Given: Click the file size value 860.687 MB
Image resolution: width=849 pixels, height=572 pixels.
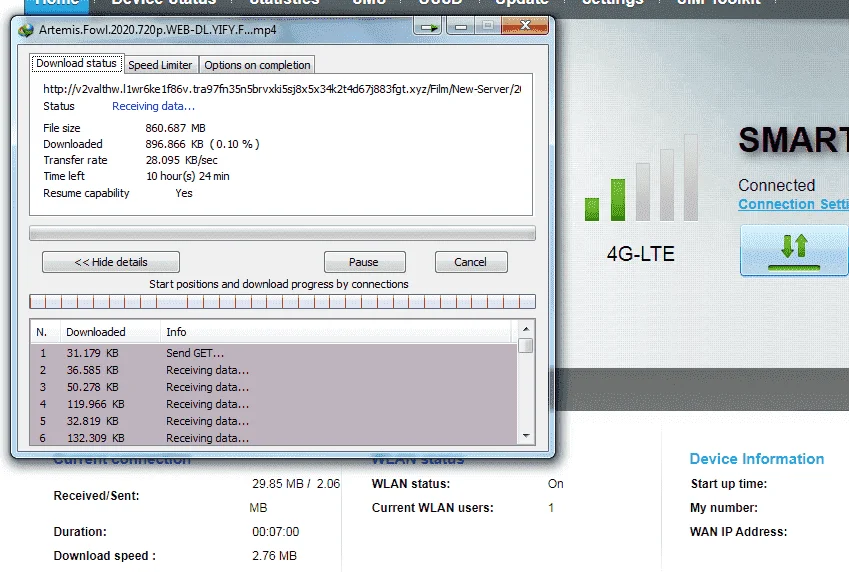Looking at the screenshot, I should (175, 128).
